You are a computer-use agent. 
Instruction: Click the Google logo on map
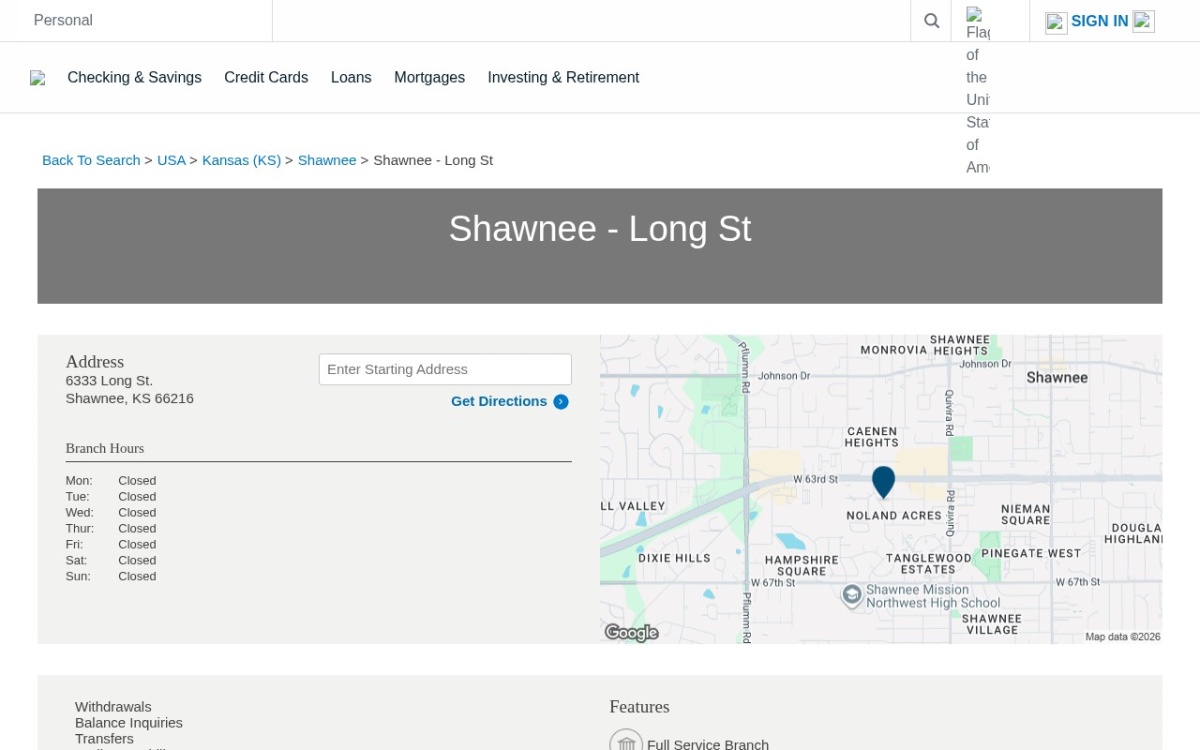click(x=631, y=632)
